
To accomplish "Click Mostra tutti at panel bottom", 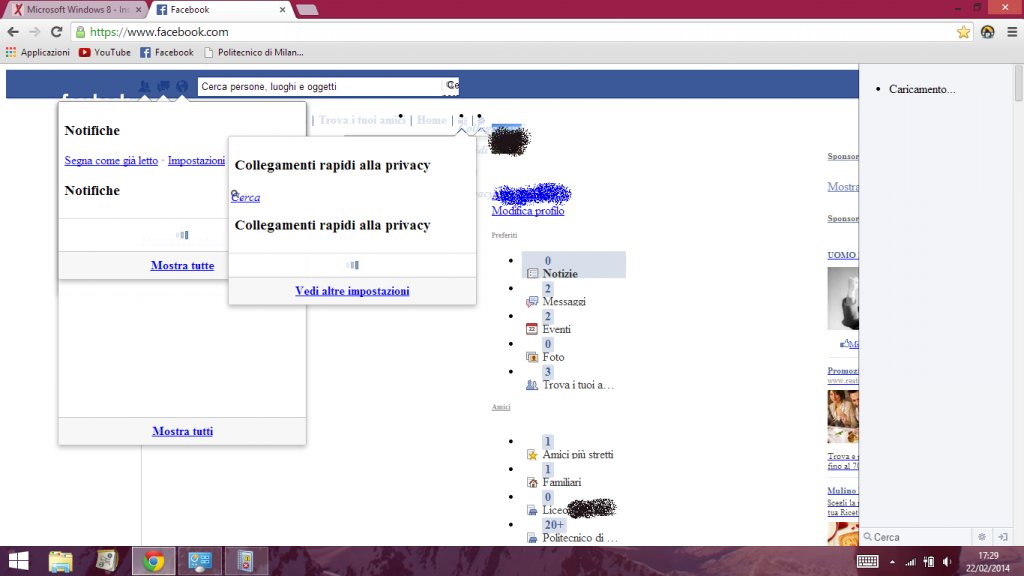I will [182, 431].
